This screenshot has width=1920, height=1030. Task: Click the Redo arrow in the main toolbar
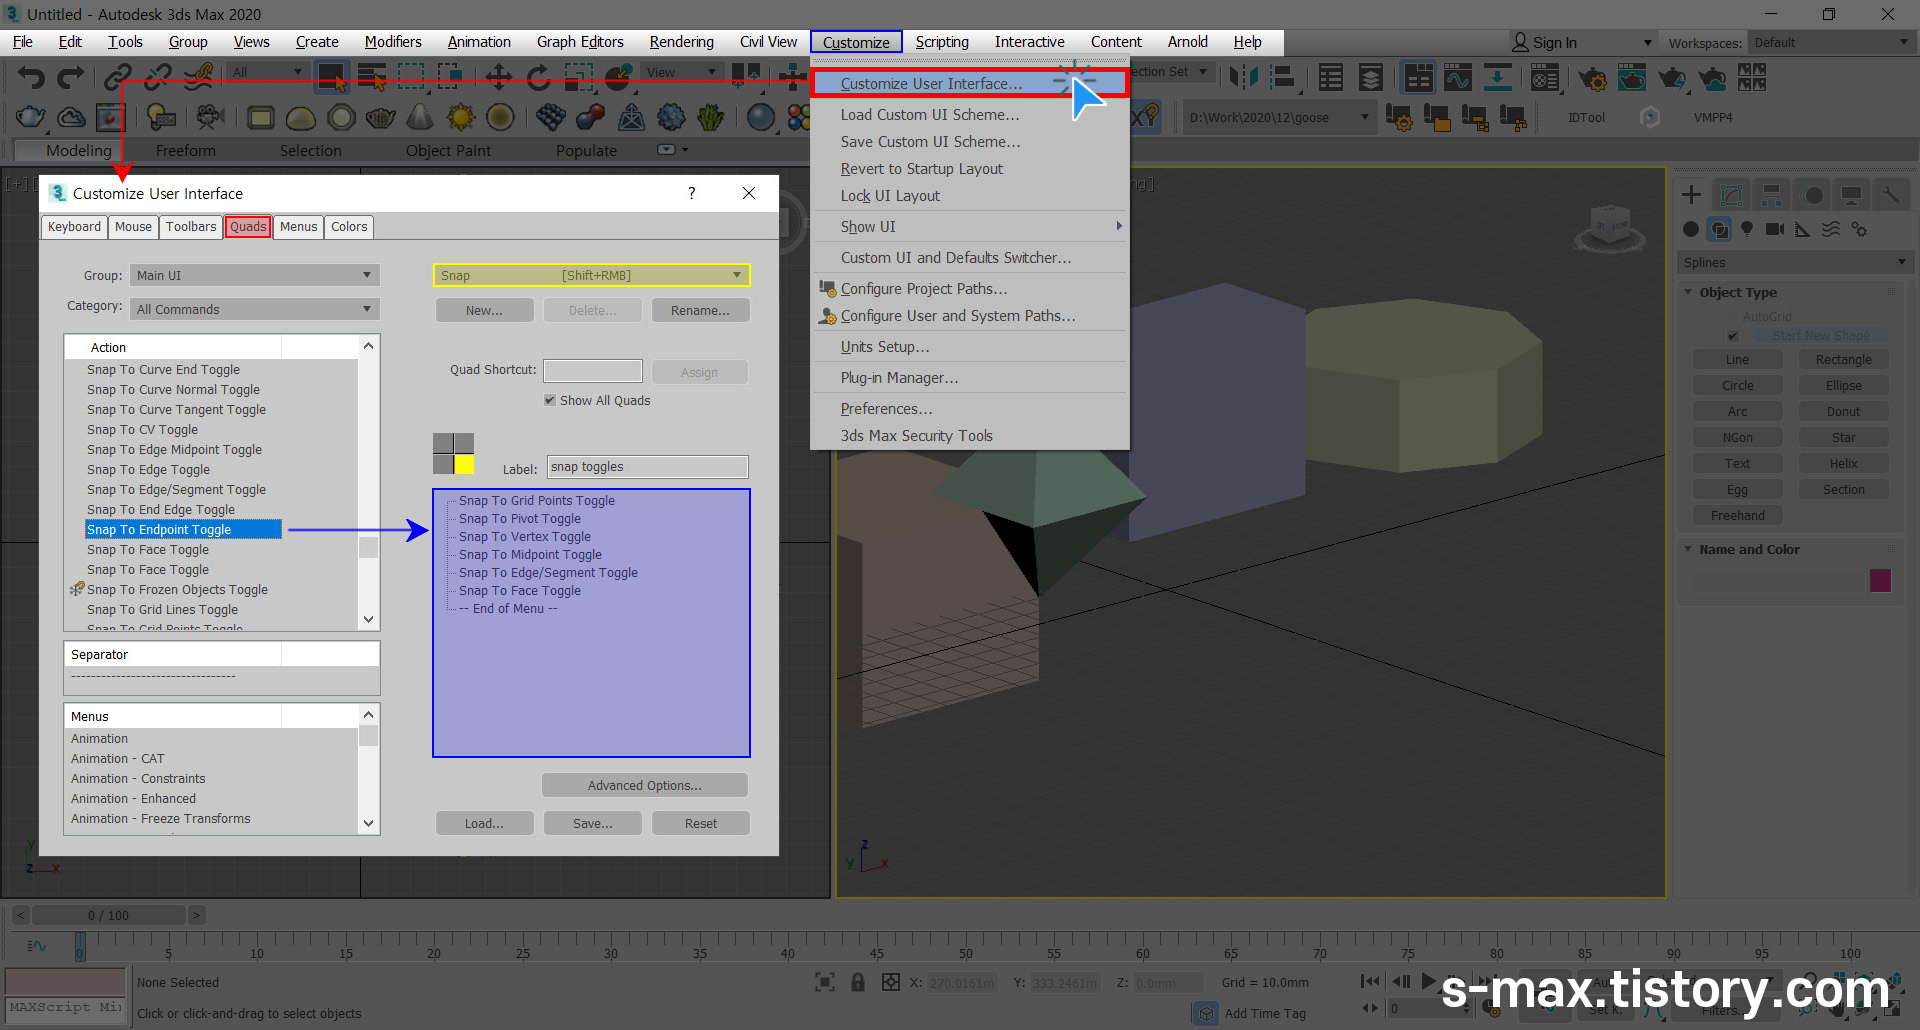click(70, 77)
